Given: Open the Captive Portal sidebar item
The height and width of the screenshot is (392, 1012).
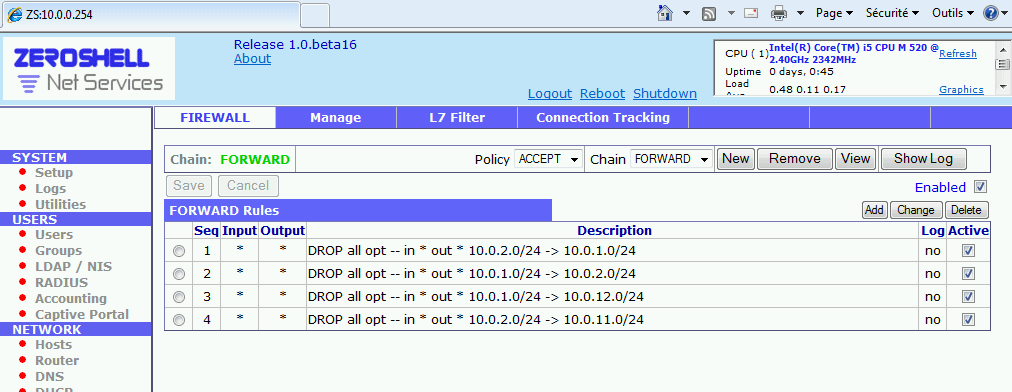Looking at the screenshot, I should [81, 315].
